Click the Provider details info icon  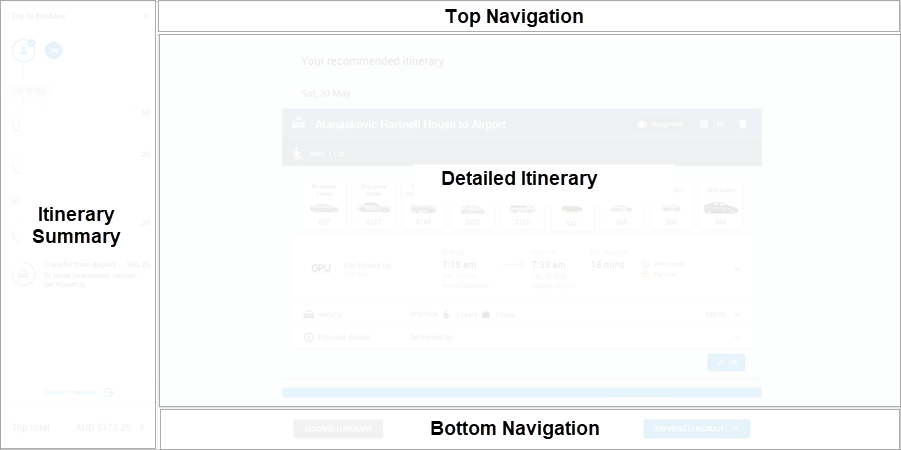pos(309,337)
